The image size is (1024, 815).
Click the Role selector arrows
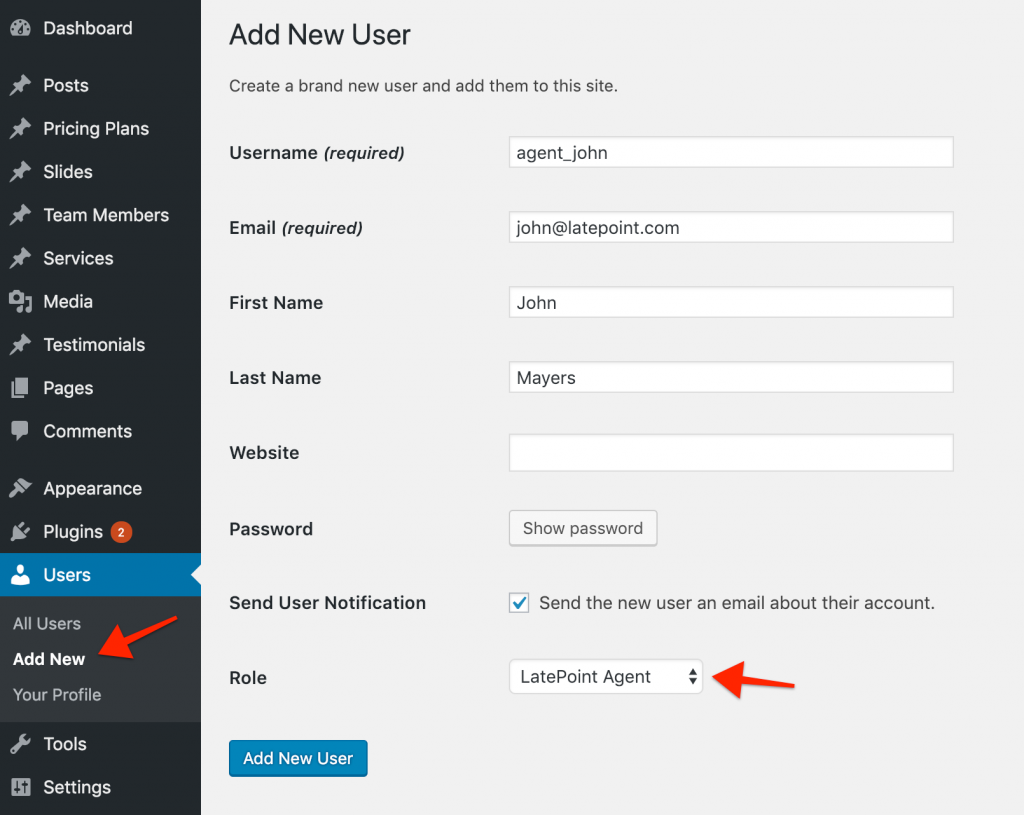click(x=691, y=677)
